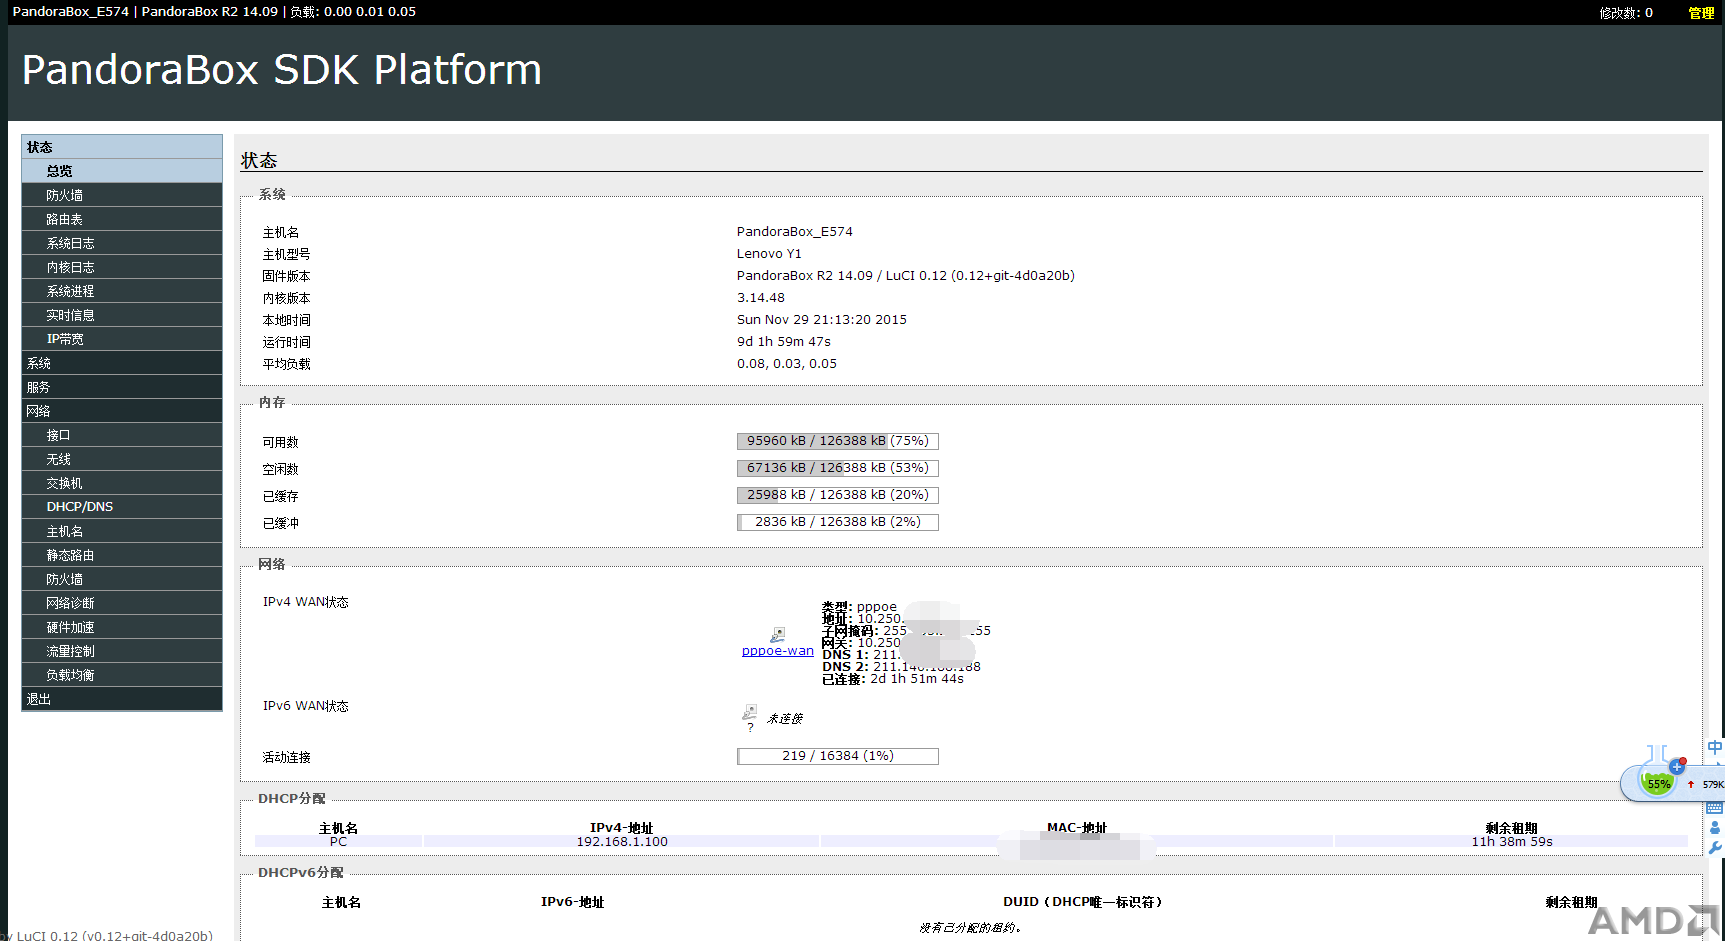Click the PandoraBox SDK Platform header title
This screenshot has width=1725, height=941.
coord(281,70)
